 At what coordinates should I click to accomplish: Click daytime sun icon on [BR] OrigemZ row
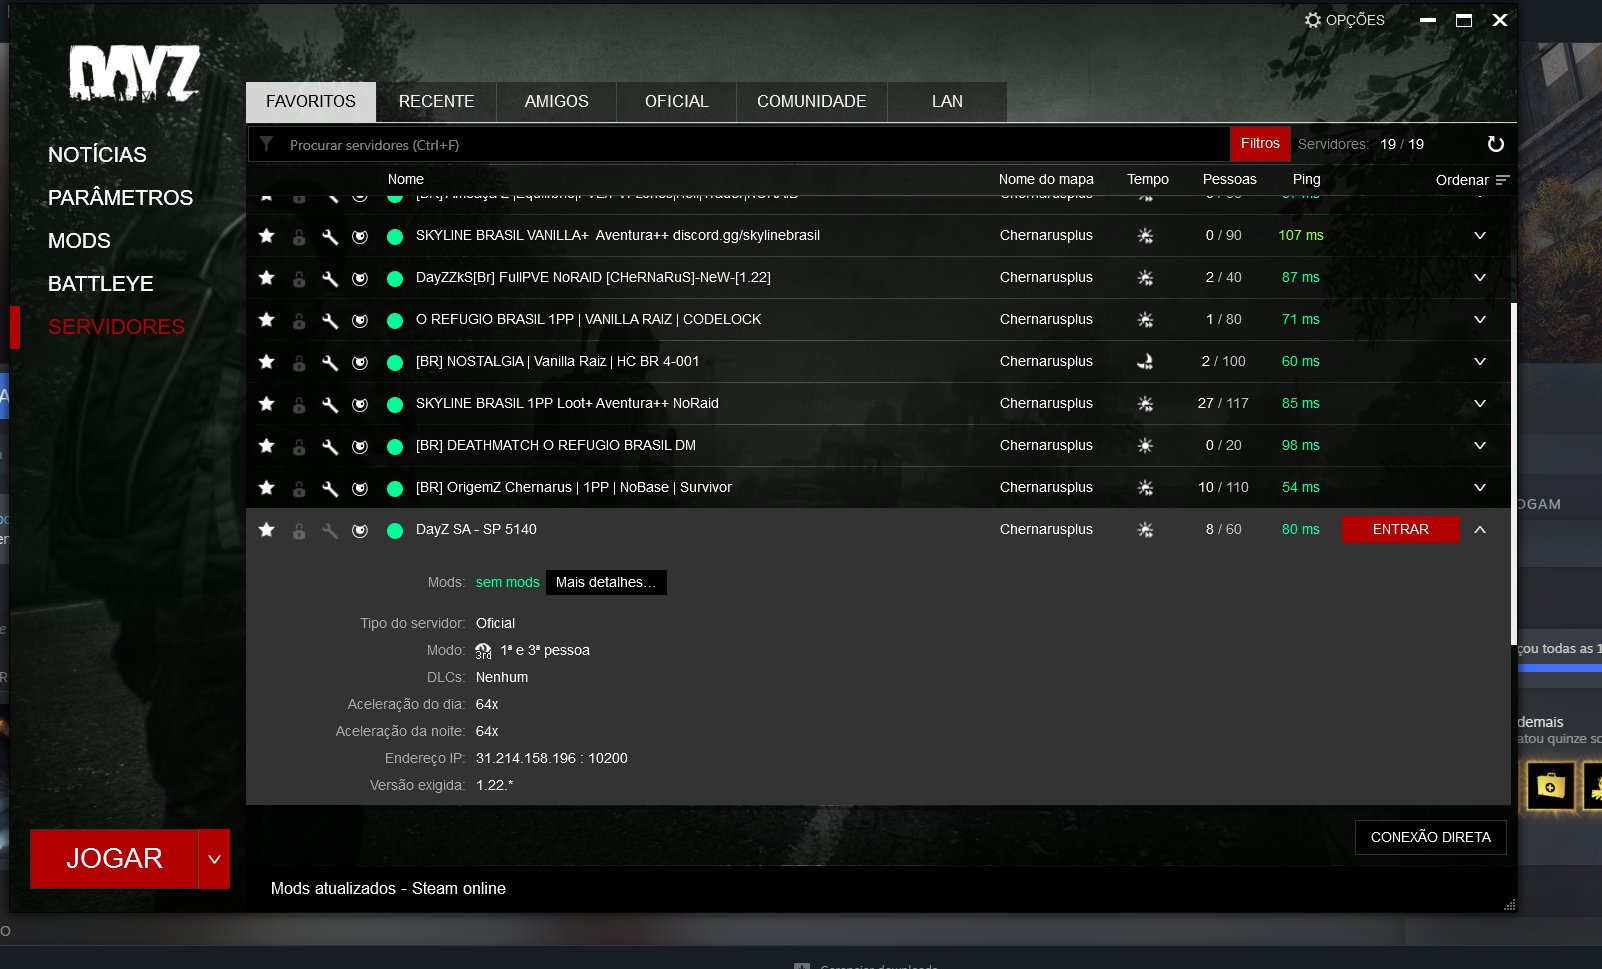point(1145,488)
